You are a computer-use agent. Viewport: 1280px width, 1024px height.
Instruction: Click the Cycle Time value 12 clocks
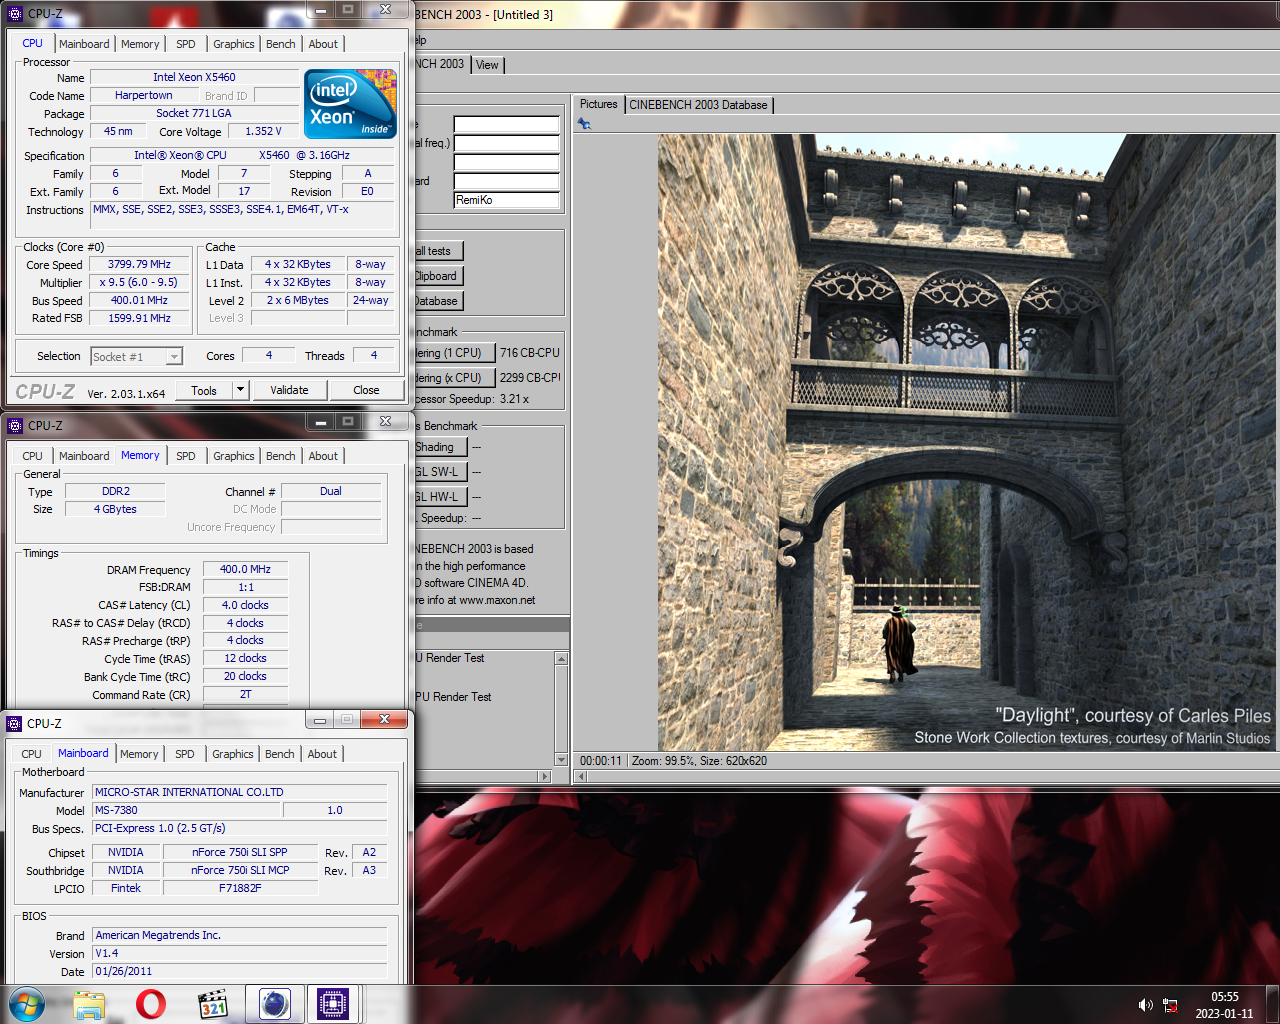(x=245, y=658)
